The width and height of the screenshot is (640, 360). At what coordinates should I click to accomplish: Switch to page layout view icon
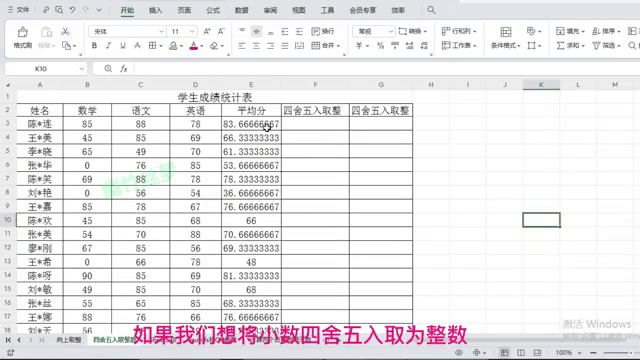point(521,352)
